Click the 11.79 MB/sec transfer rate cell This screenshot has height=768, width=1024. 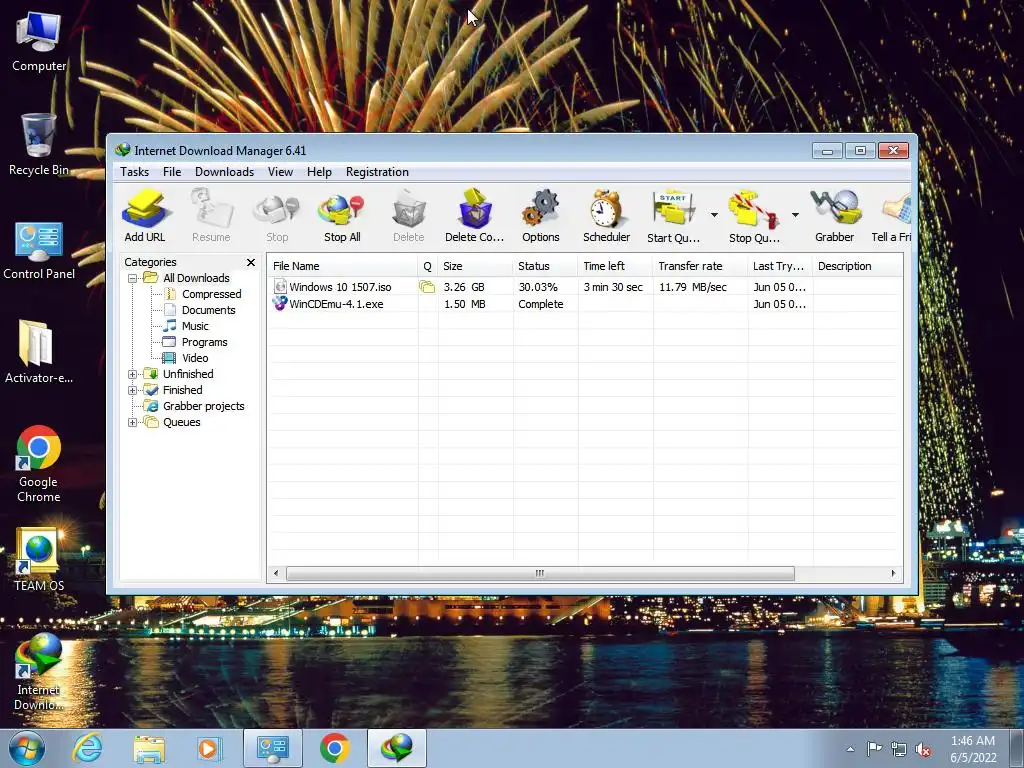693,287
